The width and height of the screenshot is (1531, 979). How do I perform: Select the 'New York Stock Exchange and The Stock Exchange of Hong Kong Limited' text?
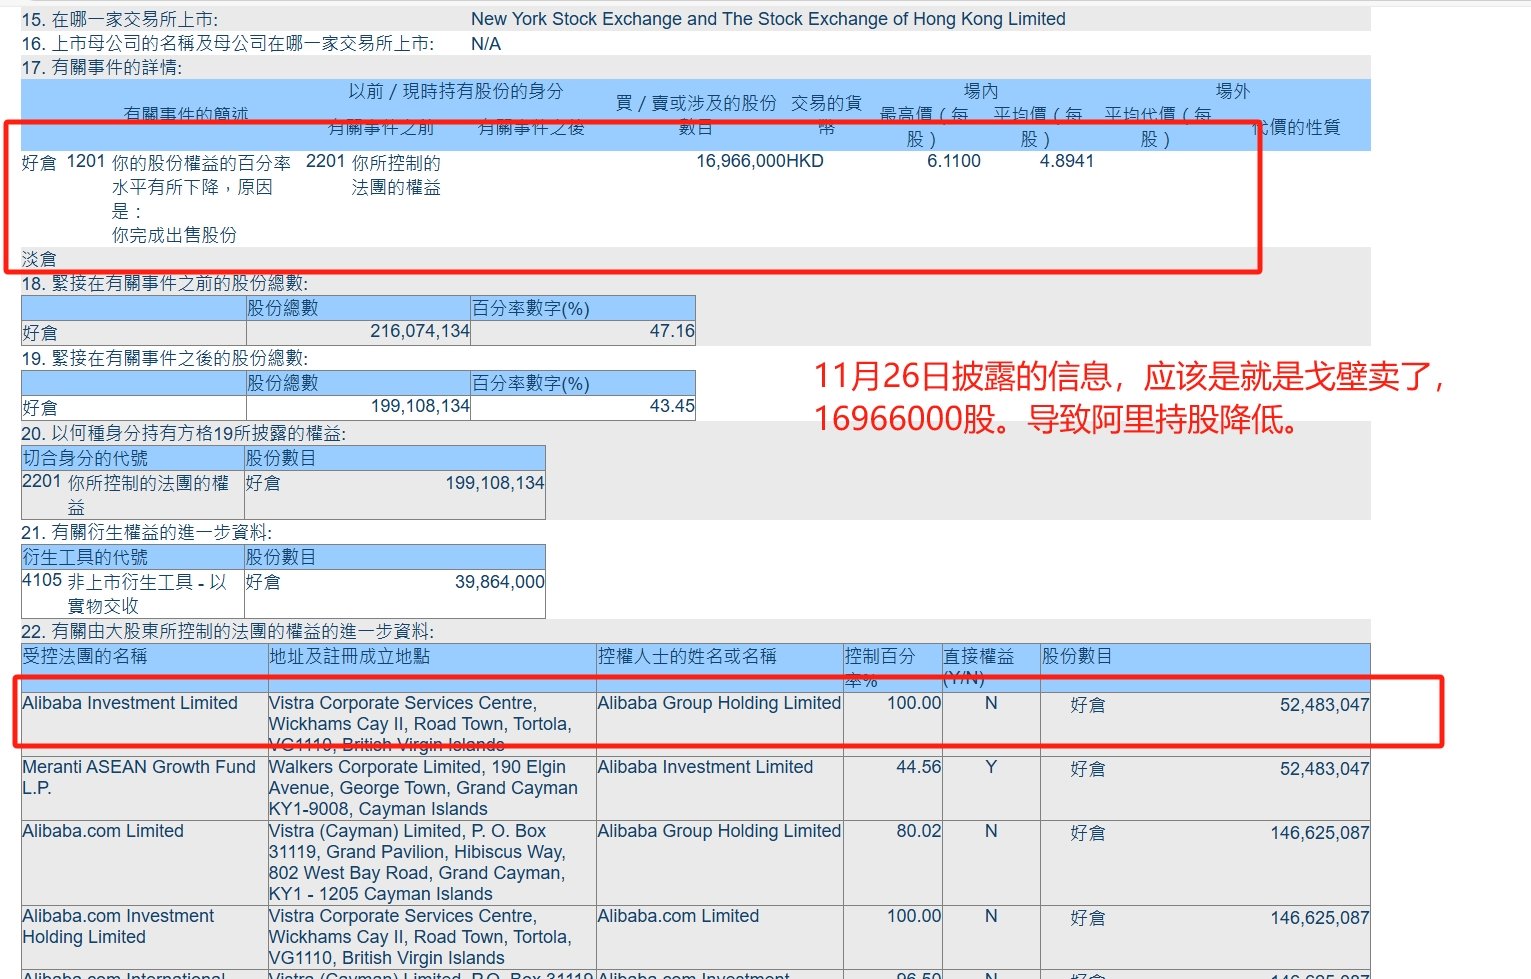point(768,19)
